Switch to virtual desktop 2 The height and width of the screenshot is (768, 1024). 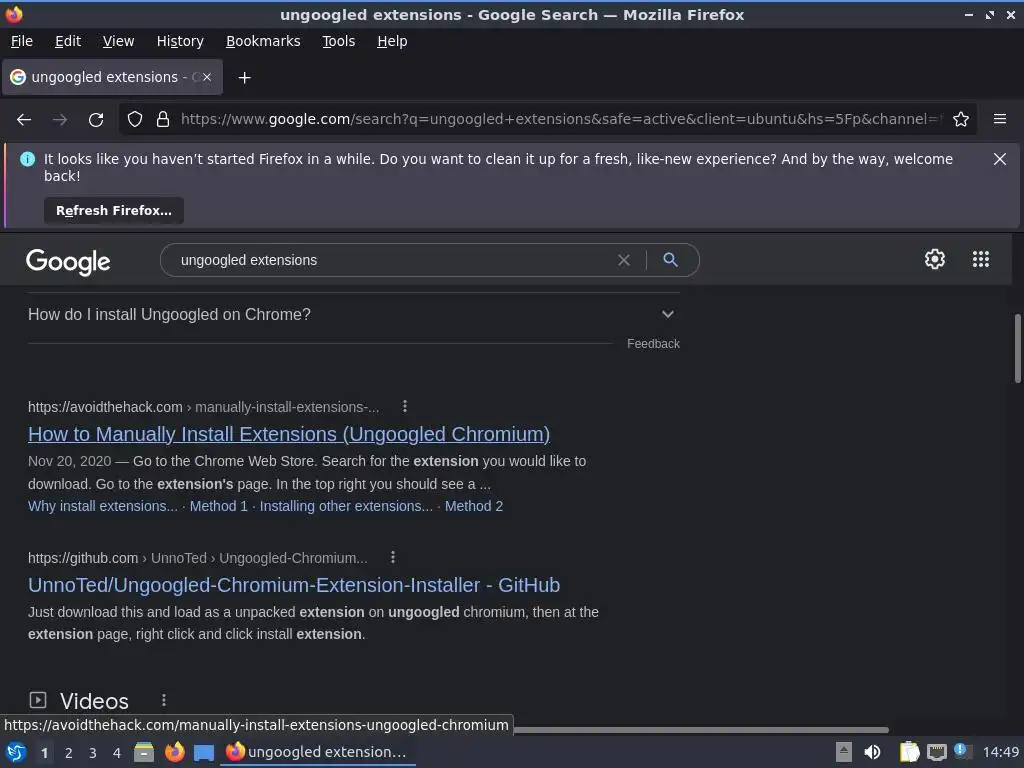pyautogui.click(x=69, y=753)
